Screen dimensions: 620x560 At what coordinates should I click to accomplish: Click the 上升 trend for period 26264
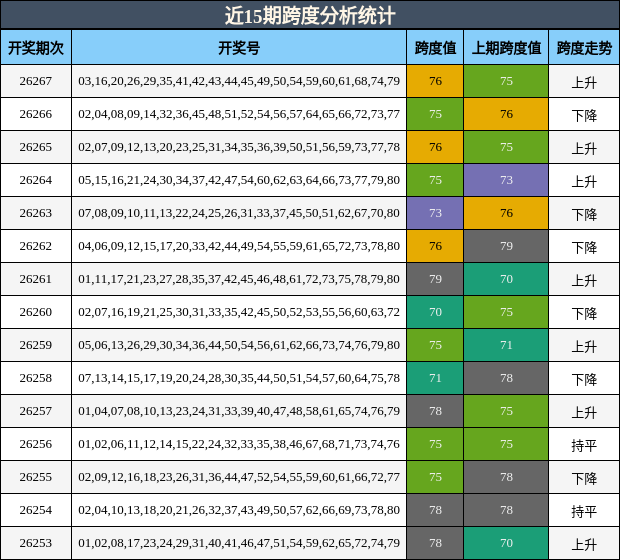tap(584, 182)
